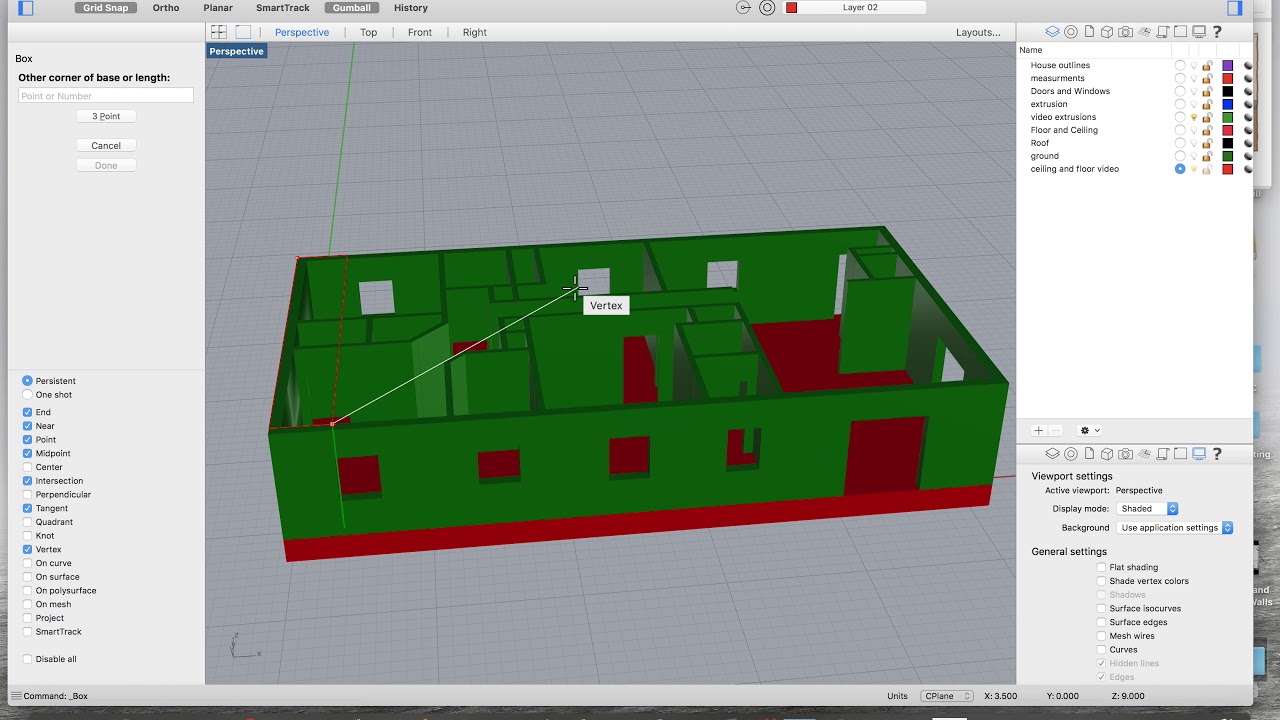Open the History toolbar button
This screenshot has height=720, width=1280.
click(x=410, y=8)
